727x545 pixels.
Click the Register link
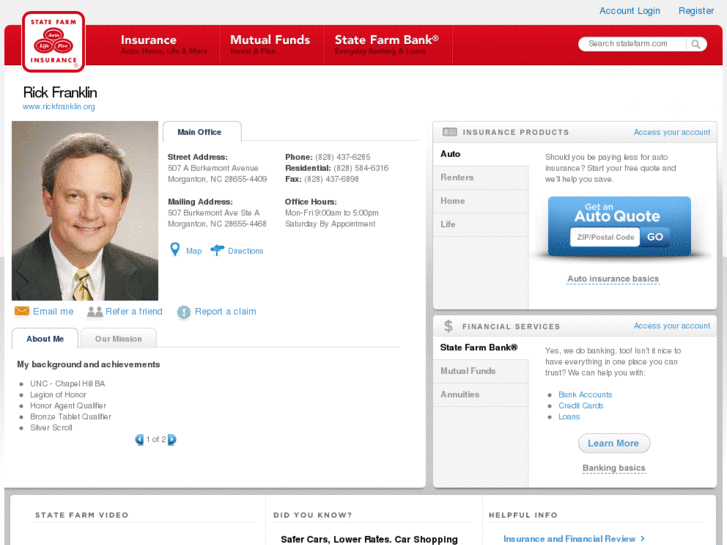coord(696,11)
